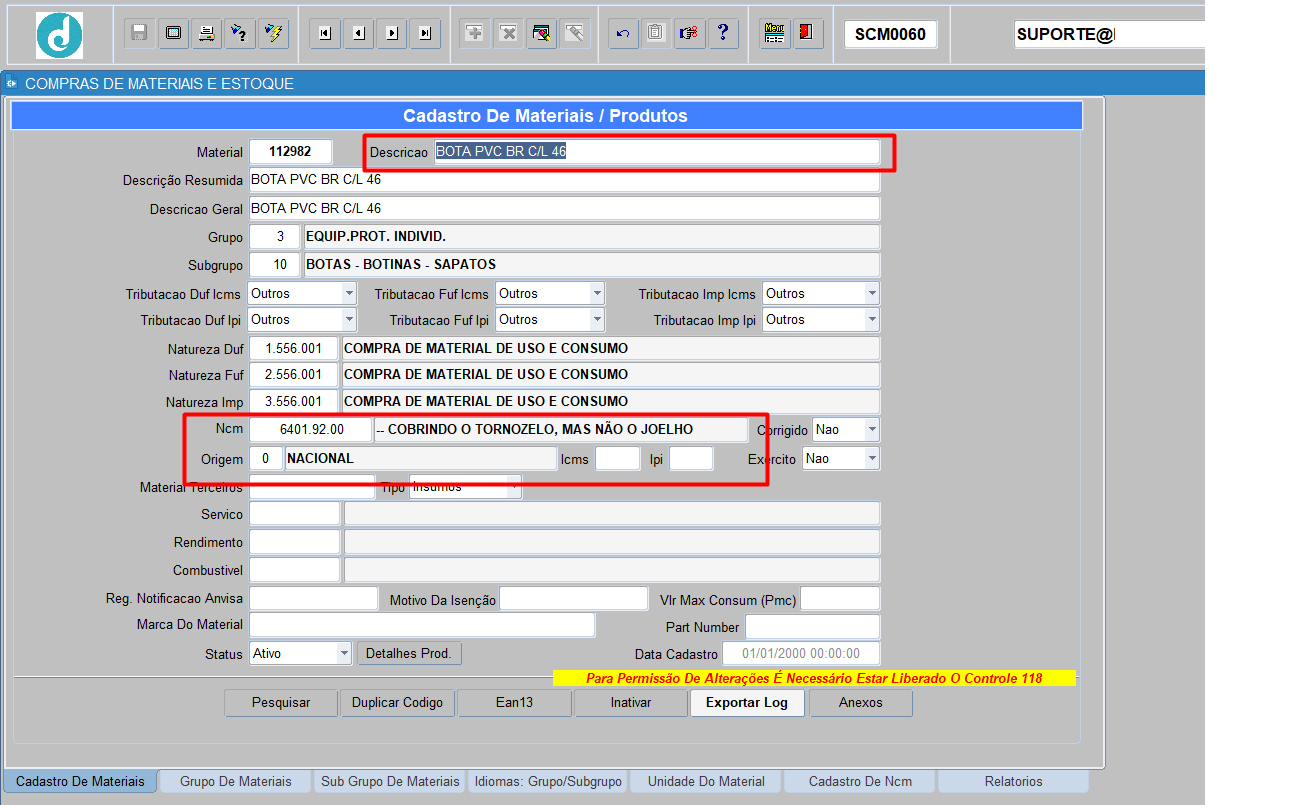Click the eraser/clear field toolbar icon
The width and height of the screenshot is (1293, 805).
574,33
